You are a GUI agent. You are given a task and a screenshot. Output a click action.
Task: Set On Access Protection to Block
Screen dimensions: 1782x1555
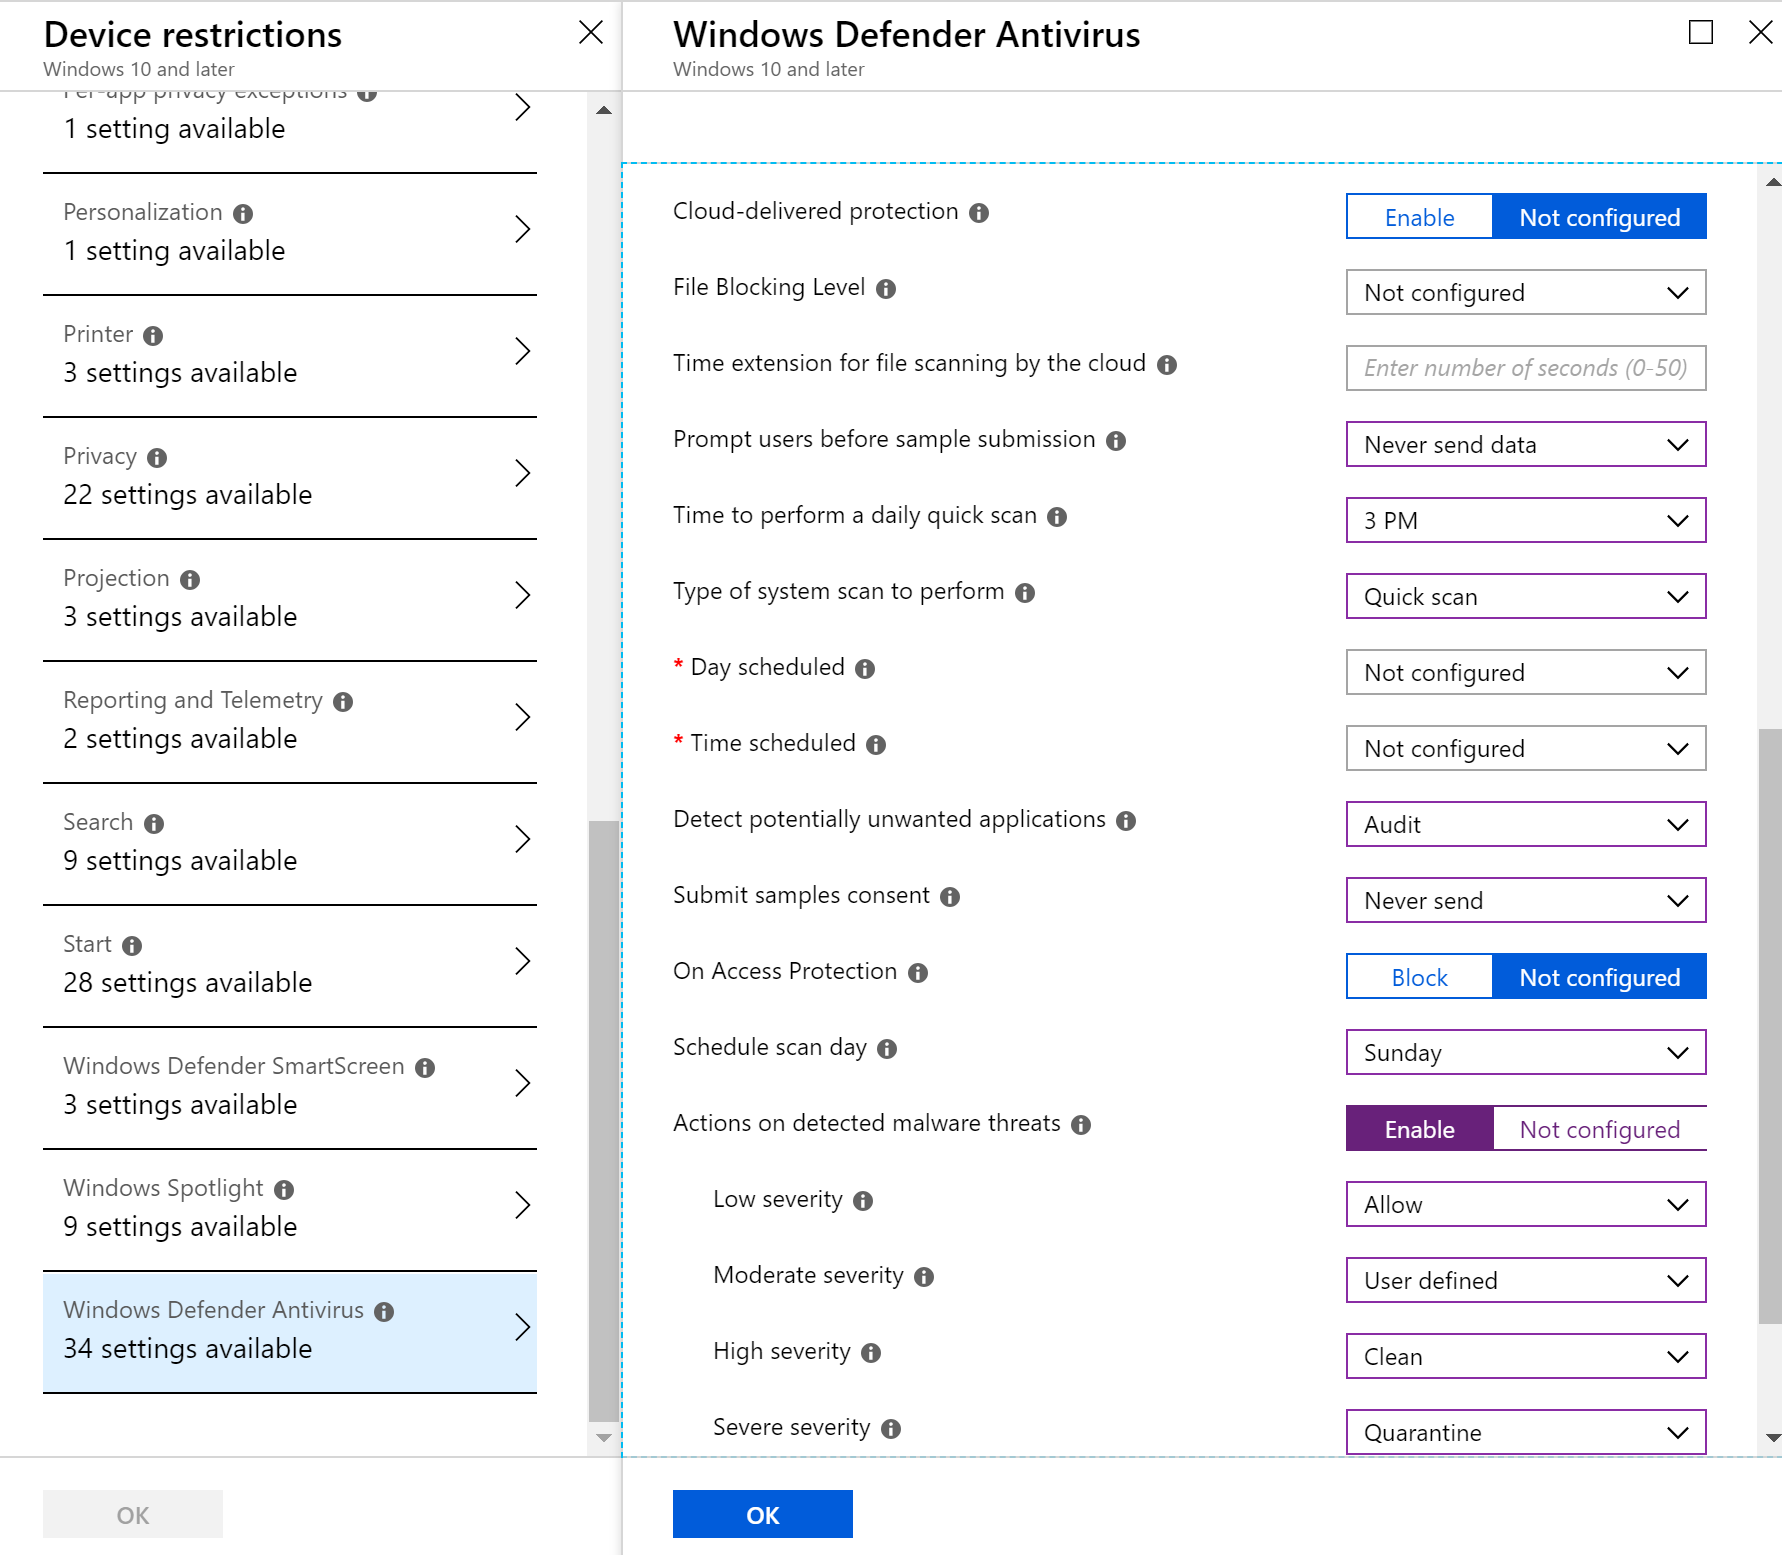point(1419,977)
